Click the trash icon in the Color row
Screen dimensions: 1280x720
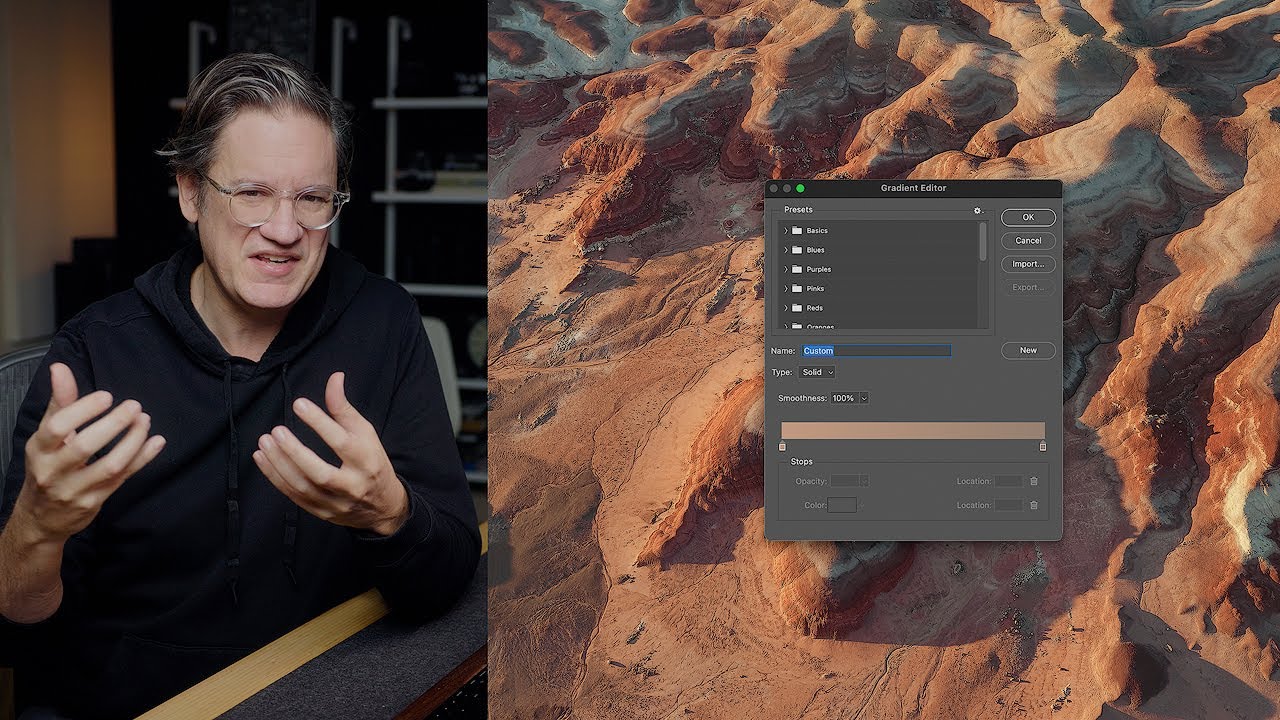(1034, 505)
